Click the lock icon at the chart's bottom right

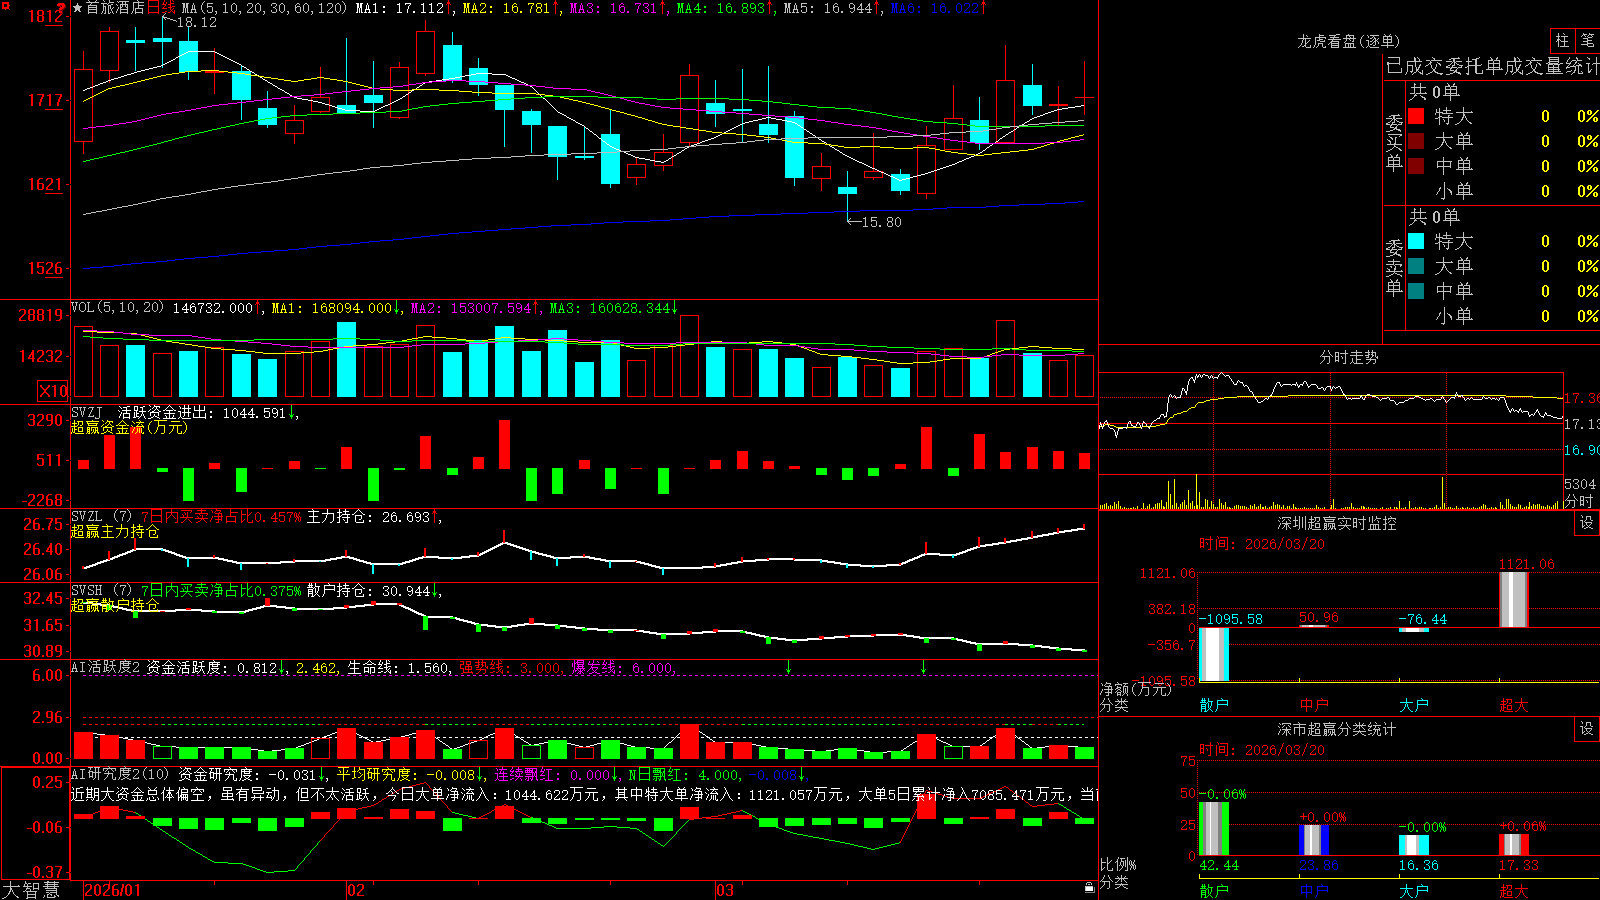pyautogui.click(x=1089, y=887)
